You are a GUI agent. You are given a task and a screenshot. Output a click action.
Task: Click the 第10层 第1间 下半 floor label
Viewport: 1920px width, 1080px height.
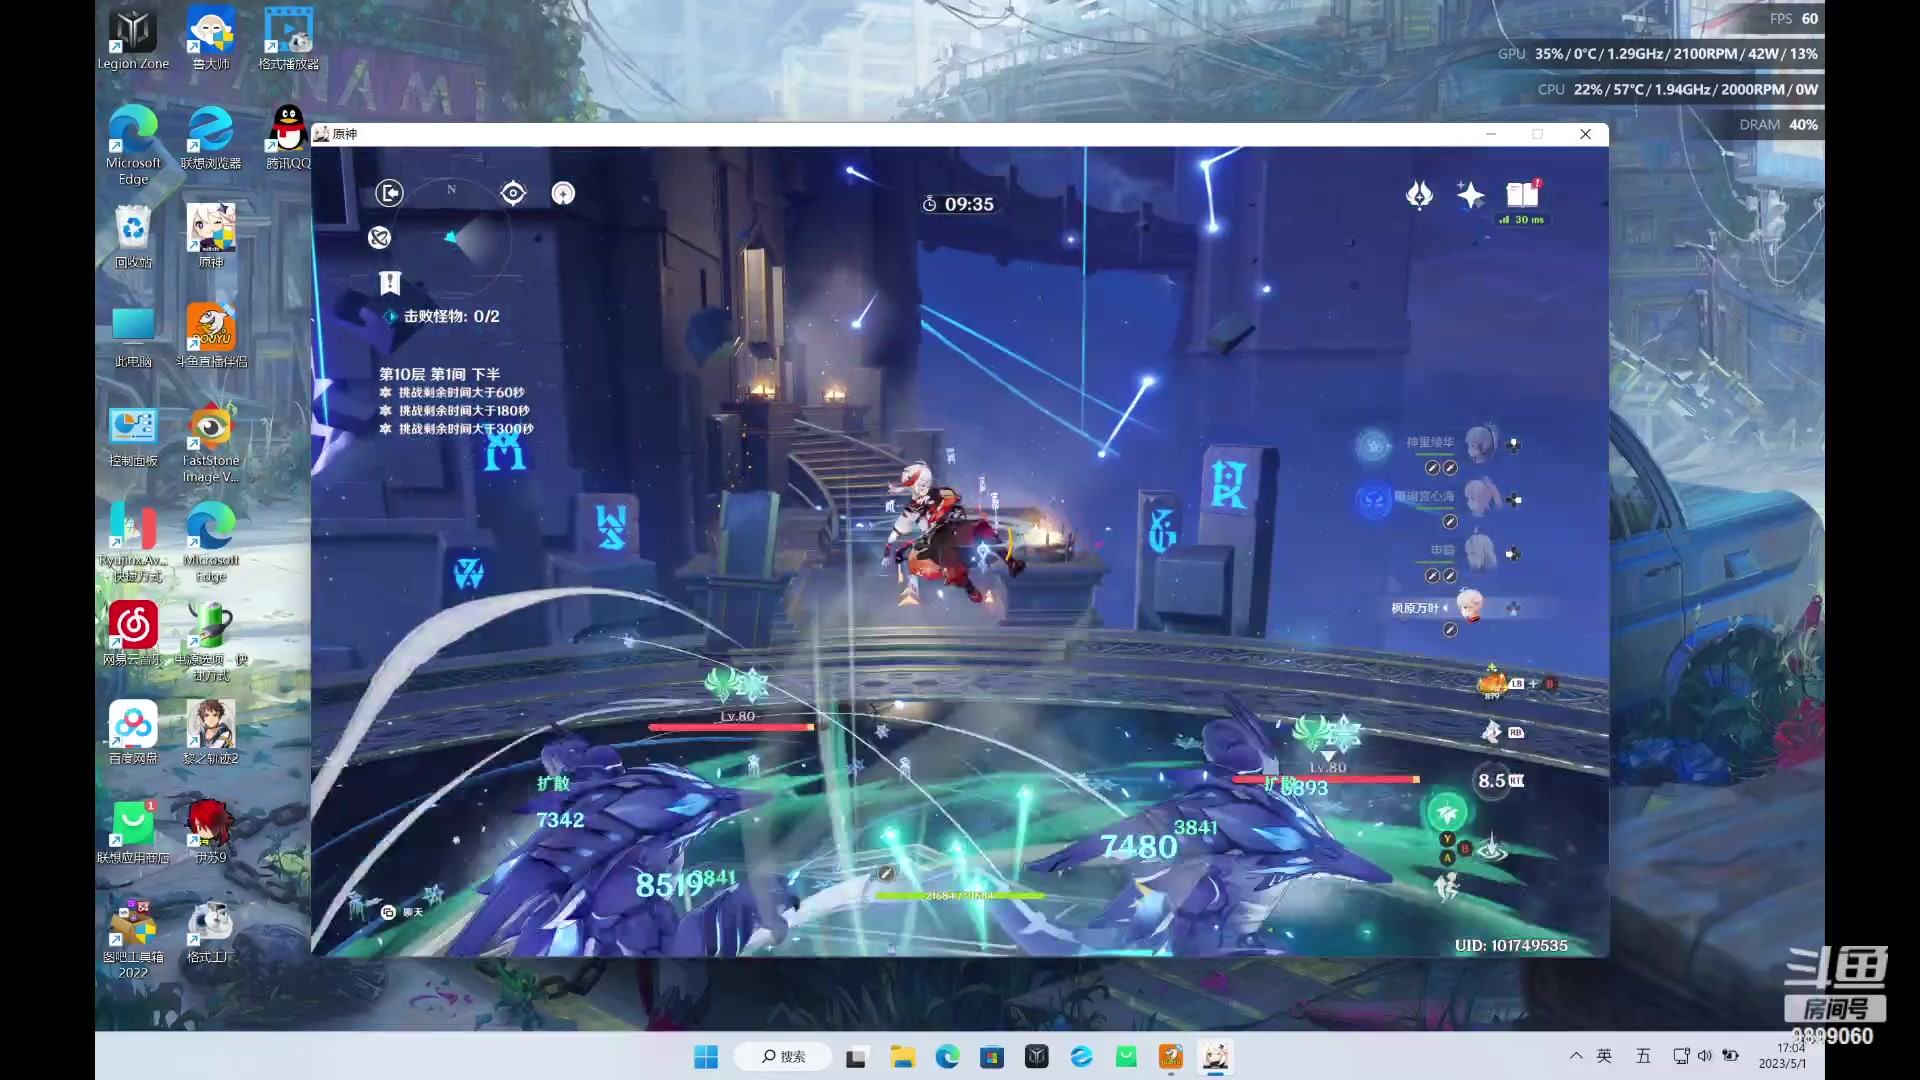(x=439, y=374)
